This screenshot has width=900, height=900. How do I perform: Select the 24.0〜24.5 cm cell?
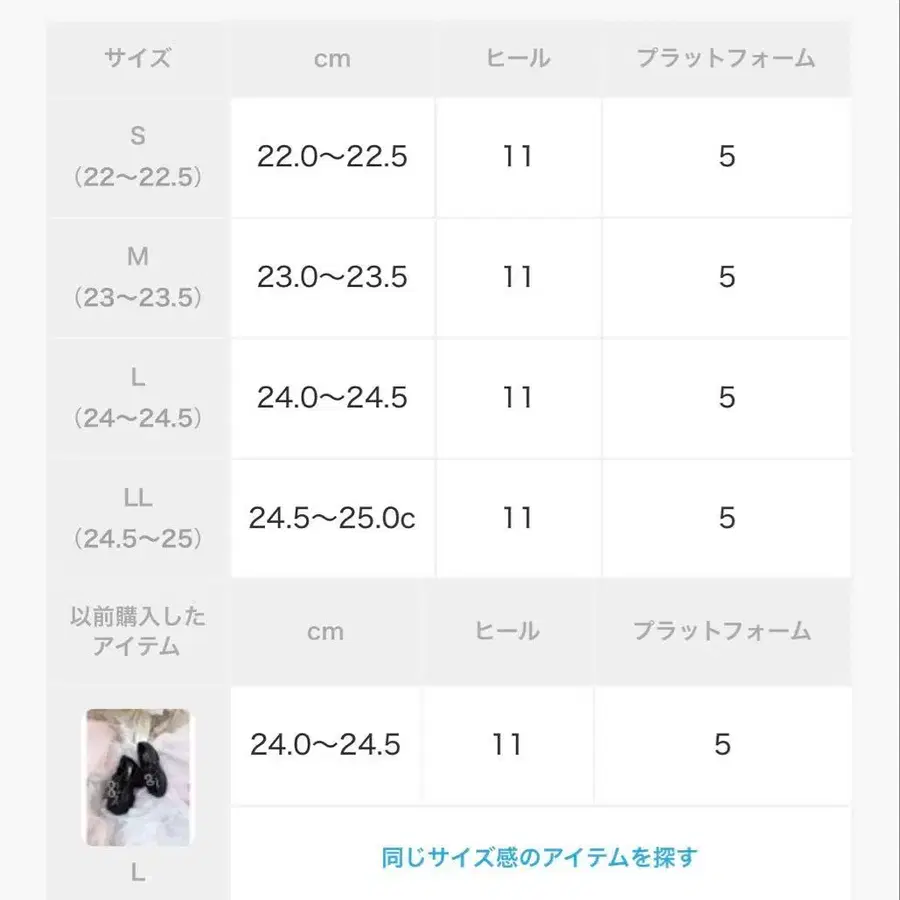[x=332, y=397]
